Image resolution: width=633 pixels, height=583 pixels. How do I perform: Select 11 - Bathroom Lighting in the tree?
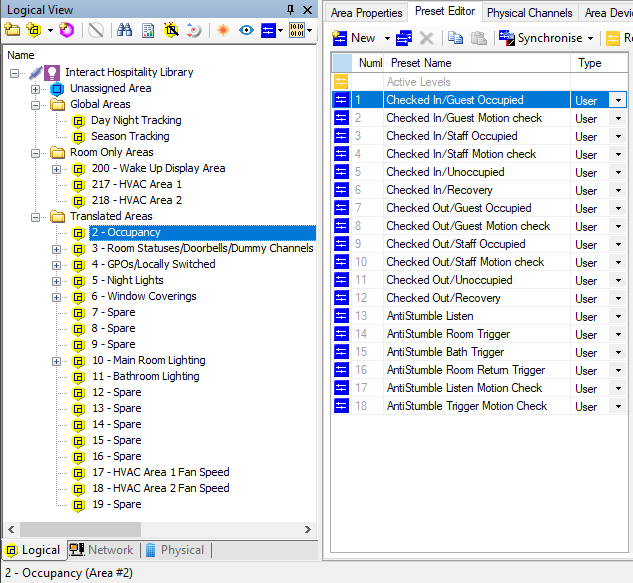click(x=145, y=376)
